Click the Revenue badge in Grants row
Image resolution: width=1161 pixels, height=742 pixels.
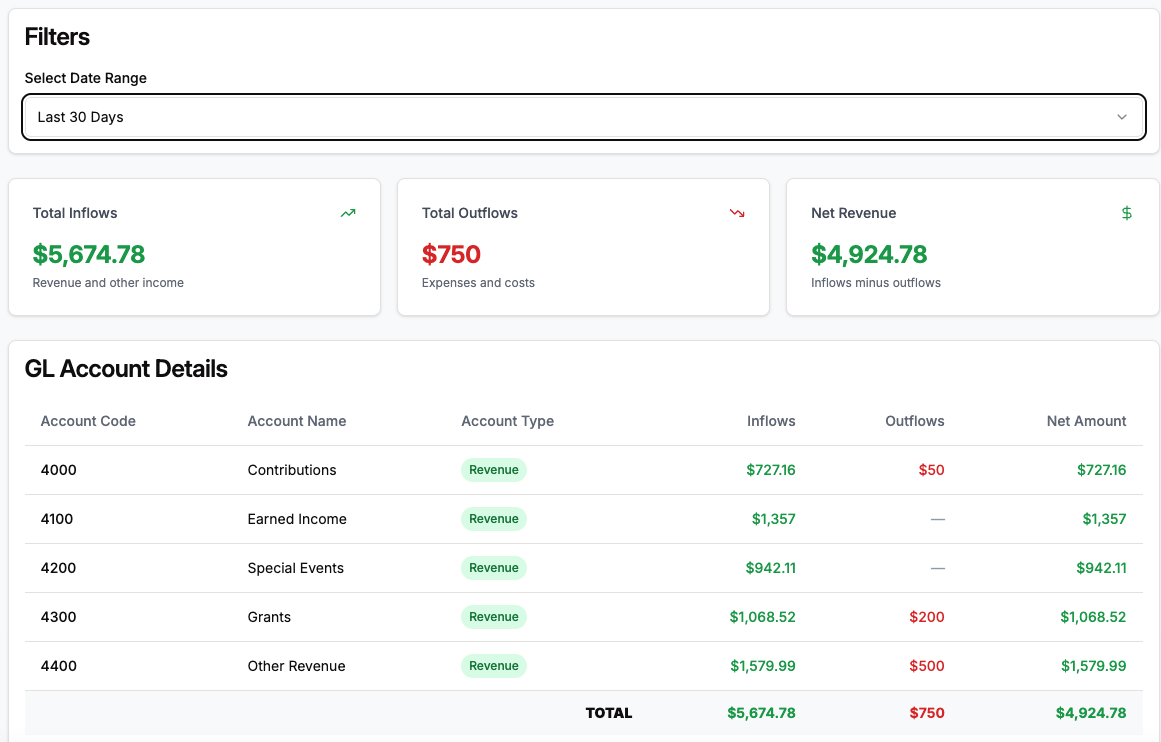click(x=494, y=617)
